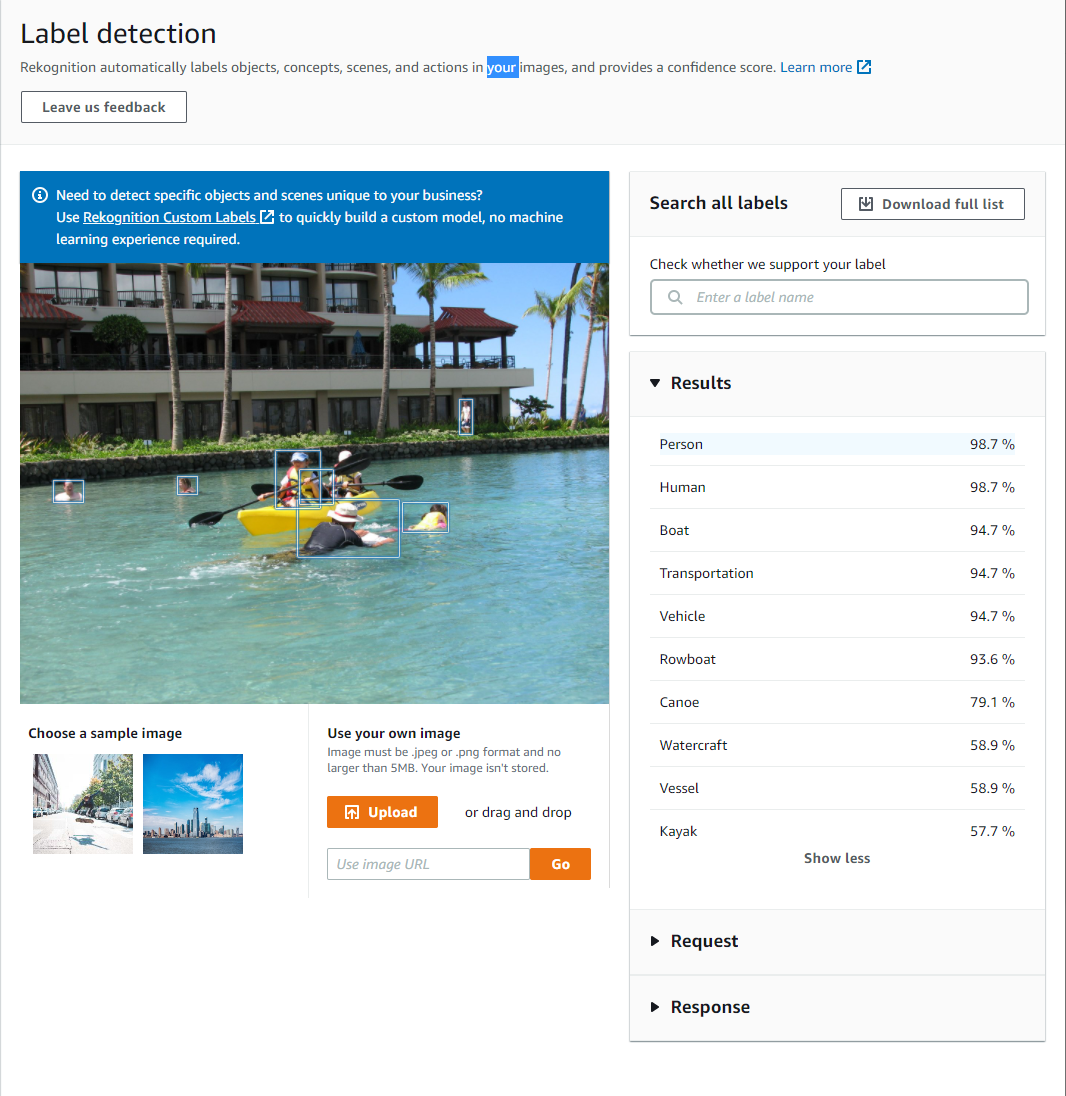The height and width of the screenshot is (1096, 1066).
Task: Click the magnifier icon in label search box
Action: click(x=675, y=297)
